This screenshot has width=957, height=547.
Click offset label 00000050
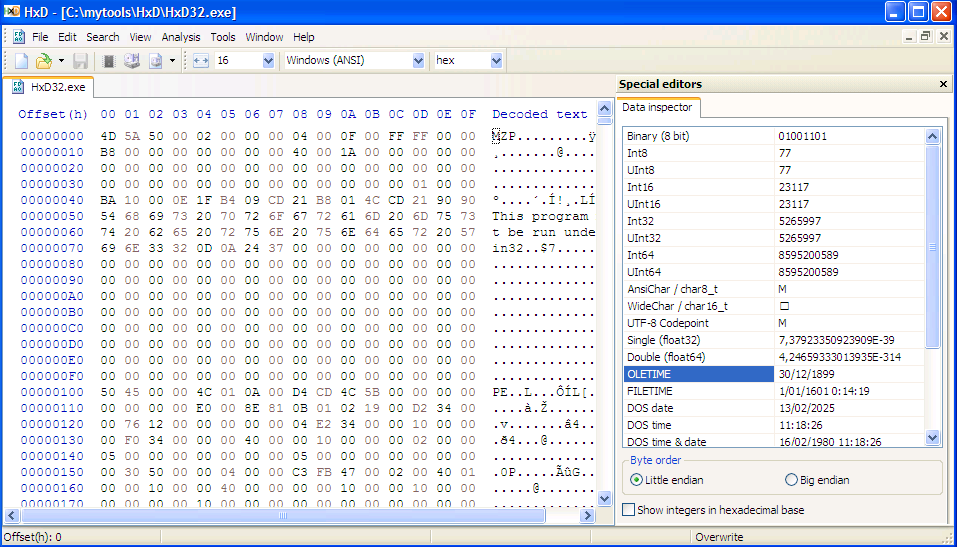pos(52,216)
